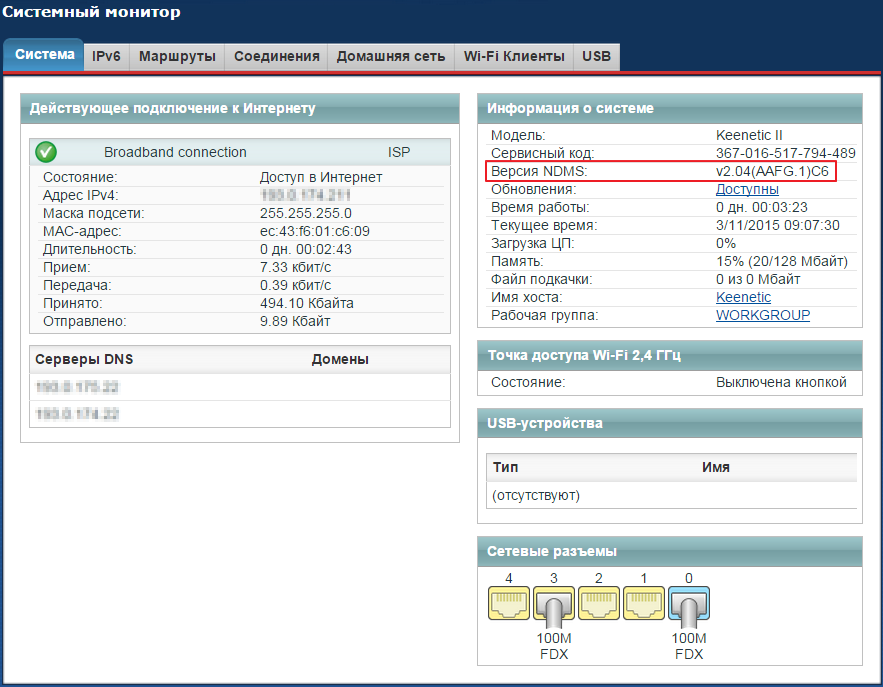Viewport: 883px width, 687px height.
Task: Click network port 4 icon
Action: [508, 603]
